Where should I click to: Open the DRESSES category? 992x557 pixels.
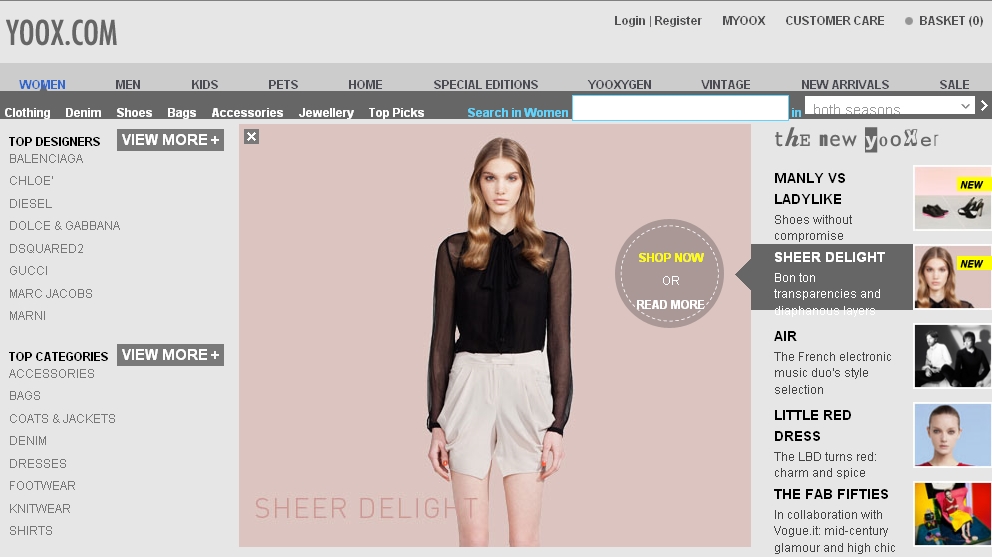37,464
